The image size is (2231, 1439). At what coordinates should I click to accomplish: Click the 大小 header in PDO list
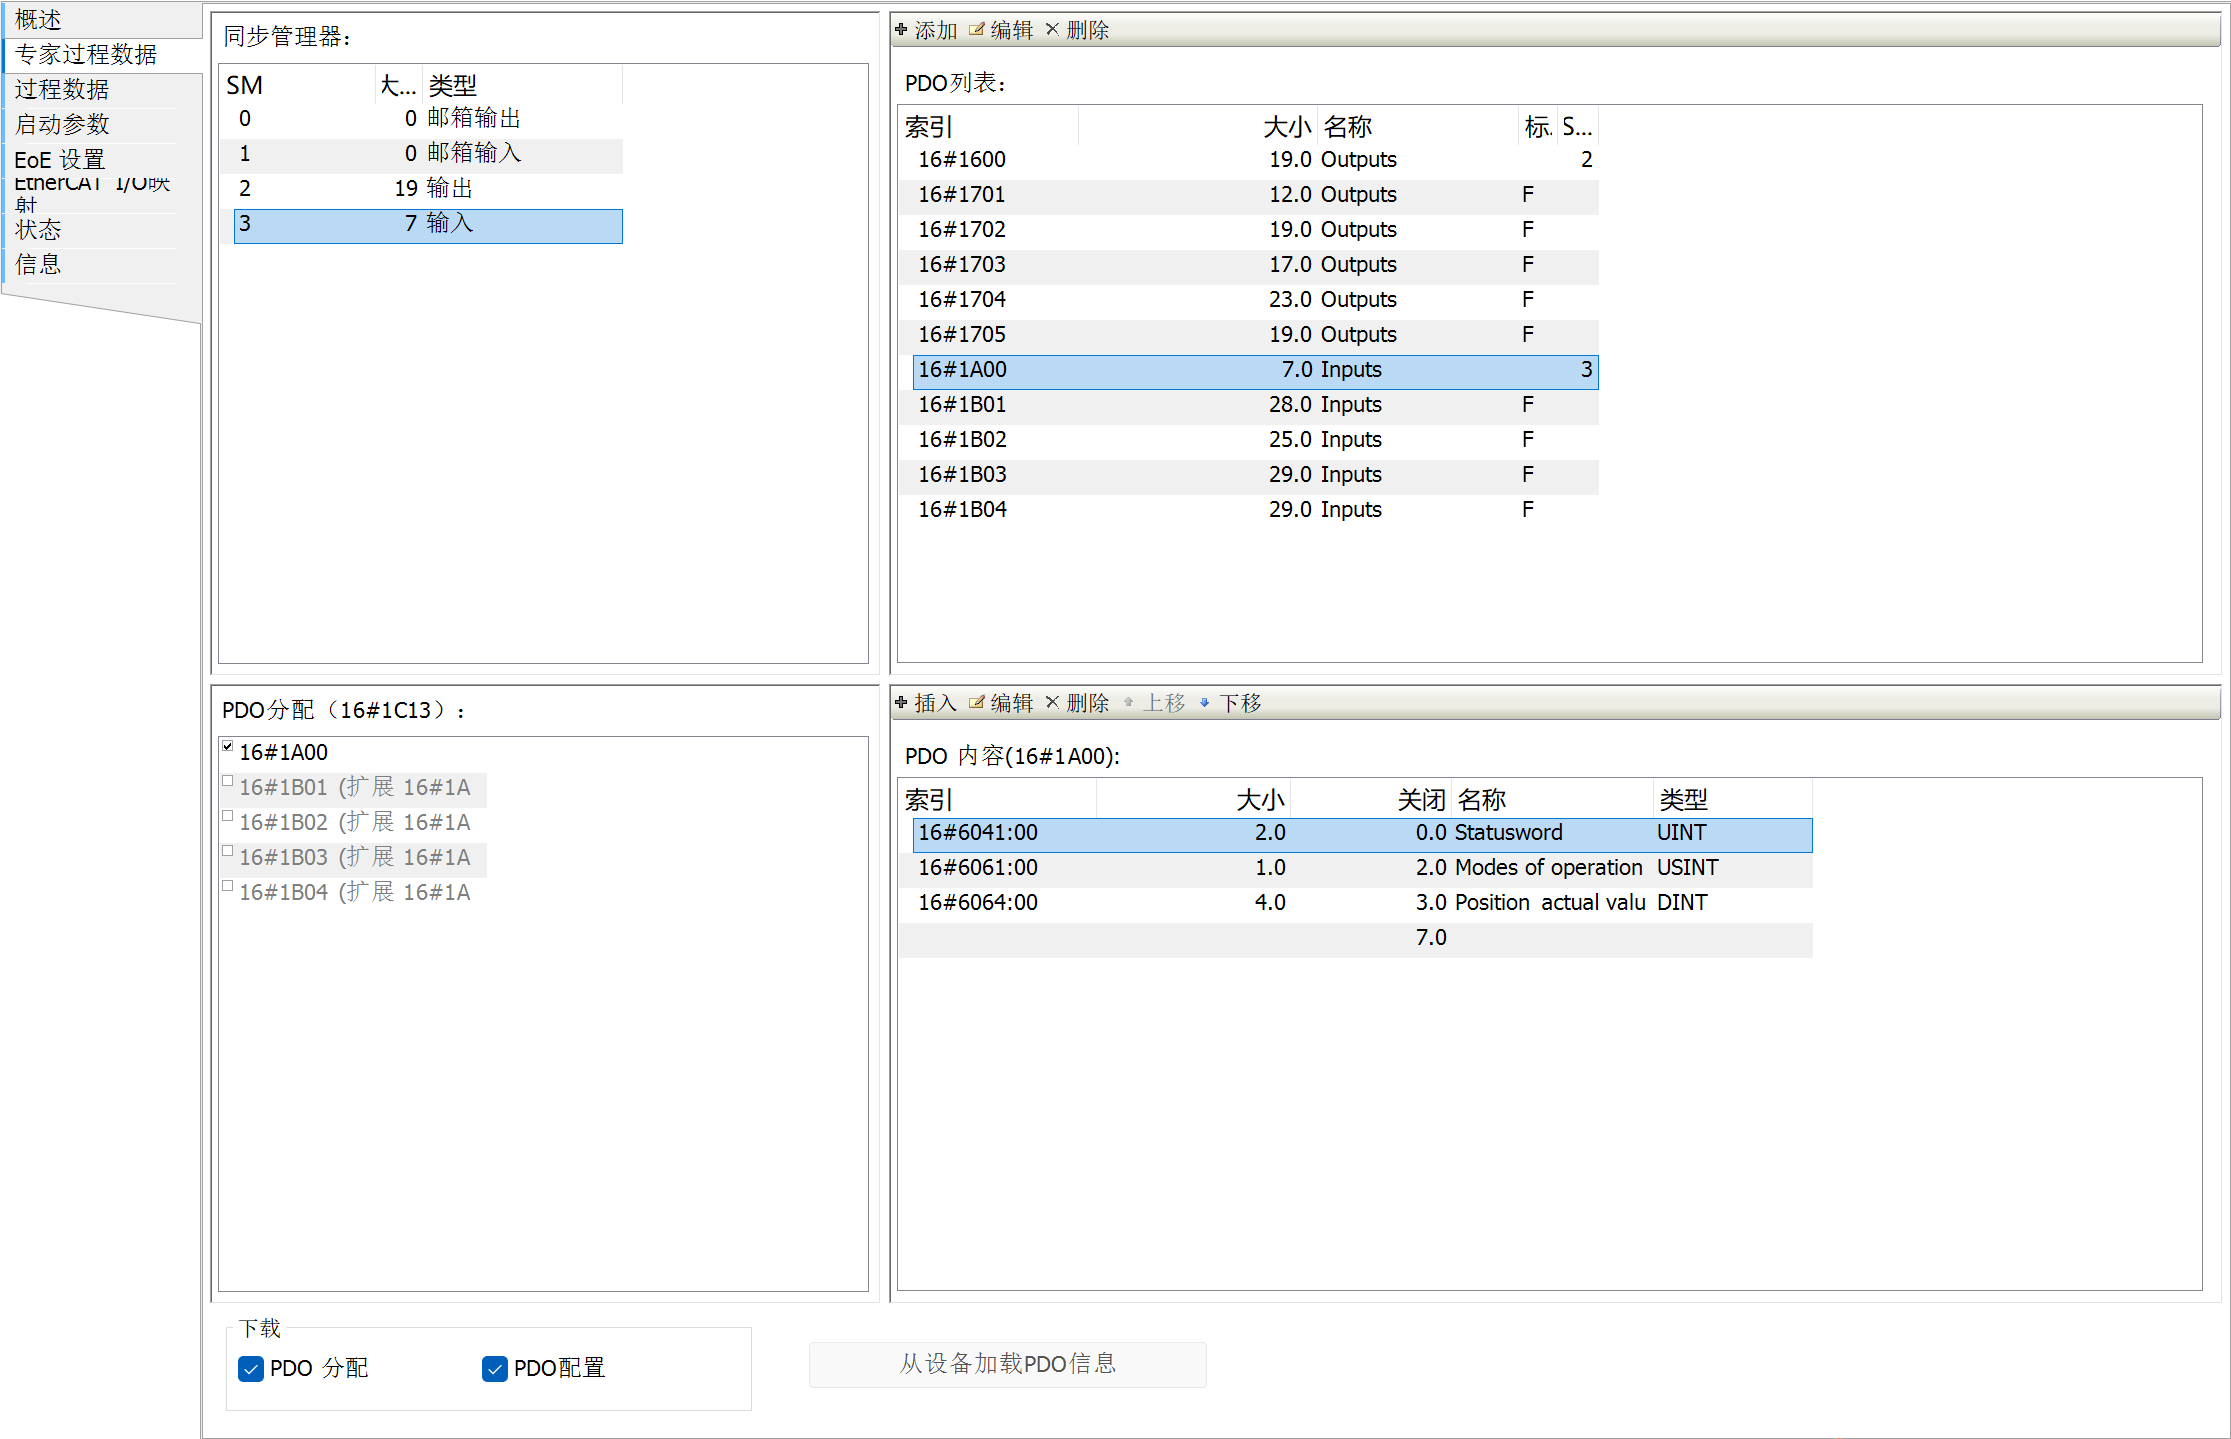[x=1198, y=127]
